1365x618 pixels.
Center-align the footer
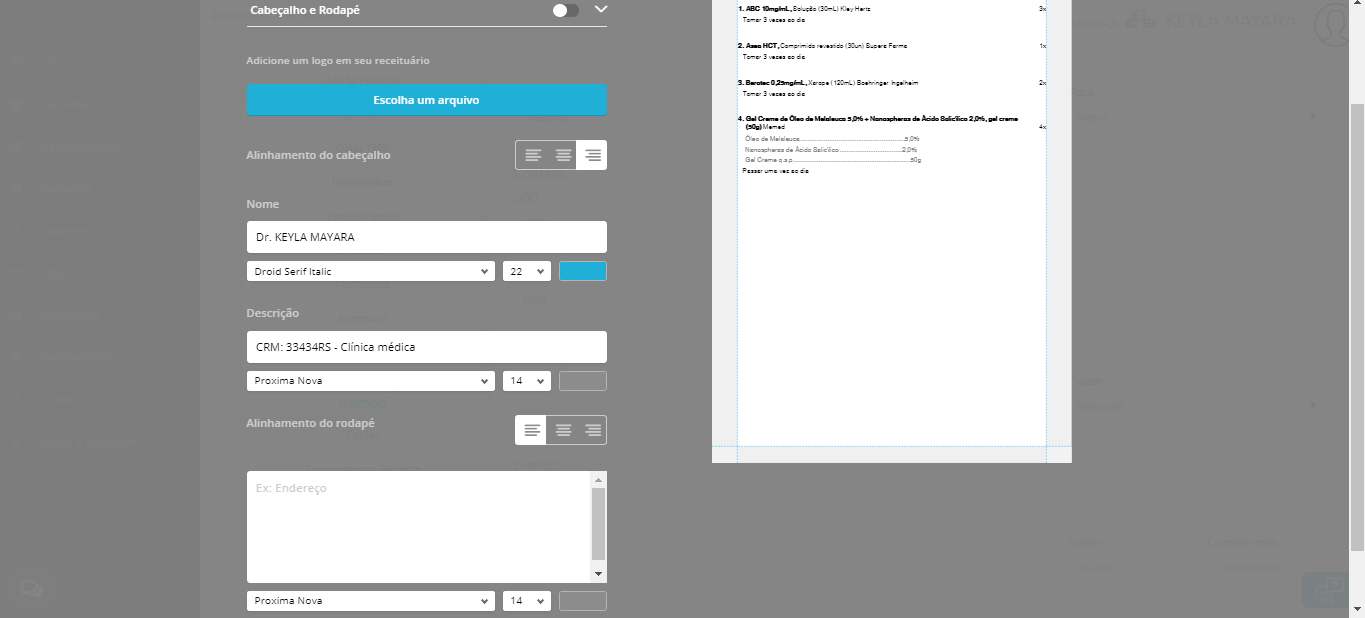pyautogui.click(x=563, y=430)
